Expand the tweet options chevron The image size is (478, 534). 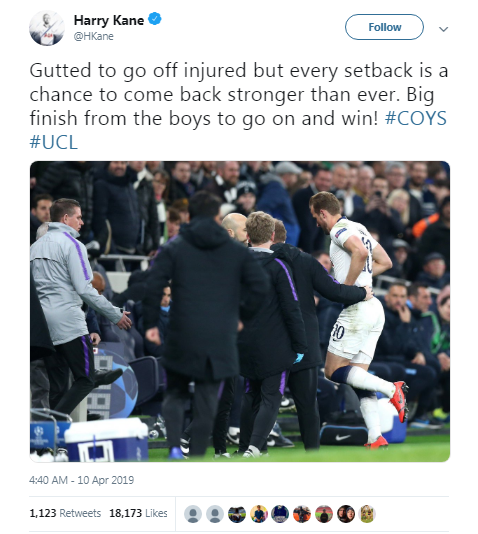[x=443, y=29]
